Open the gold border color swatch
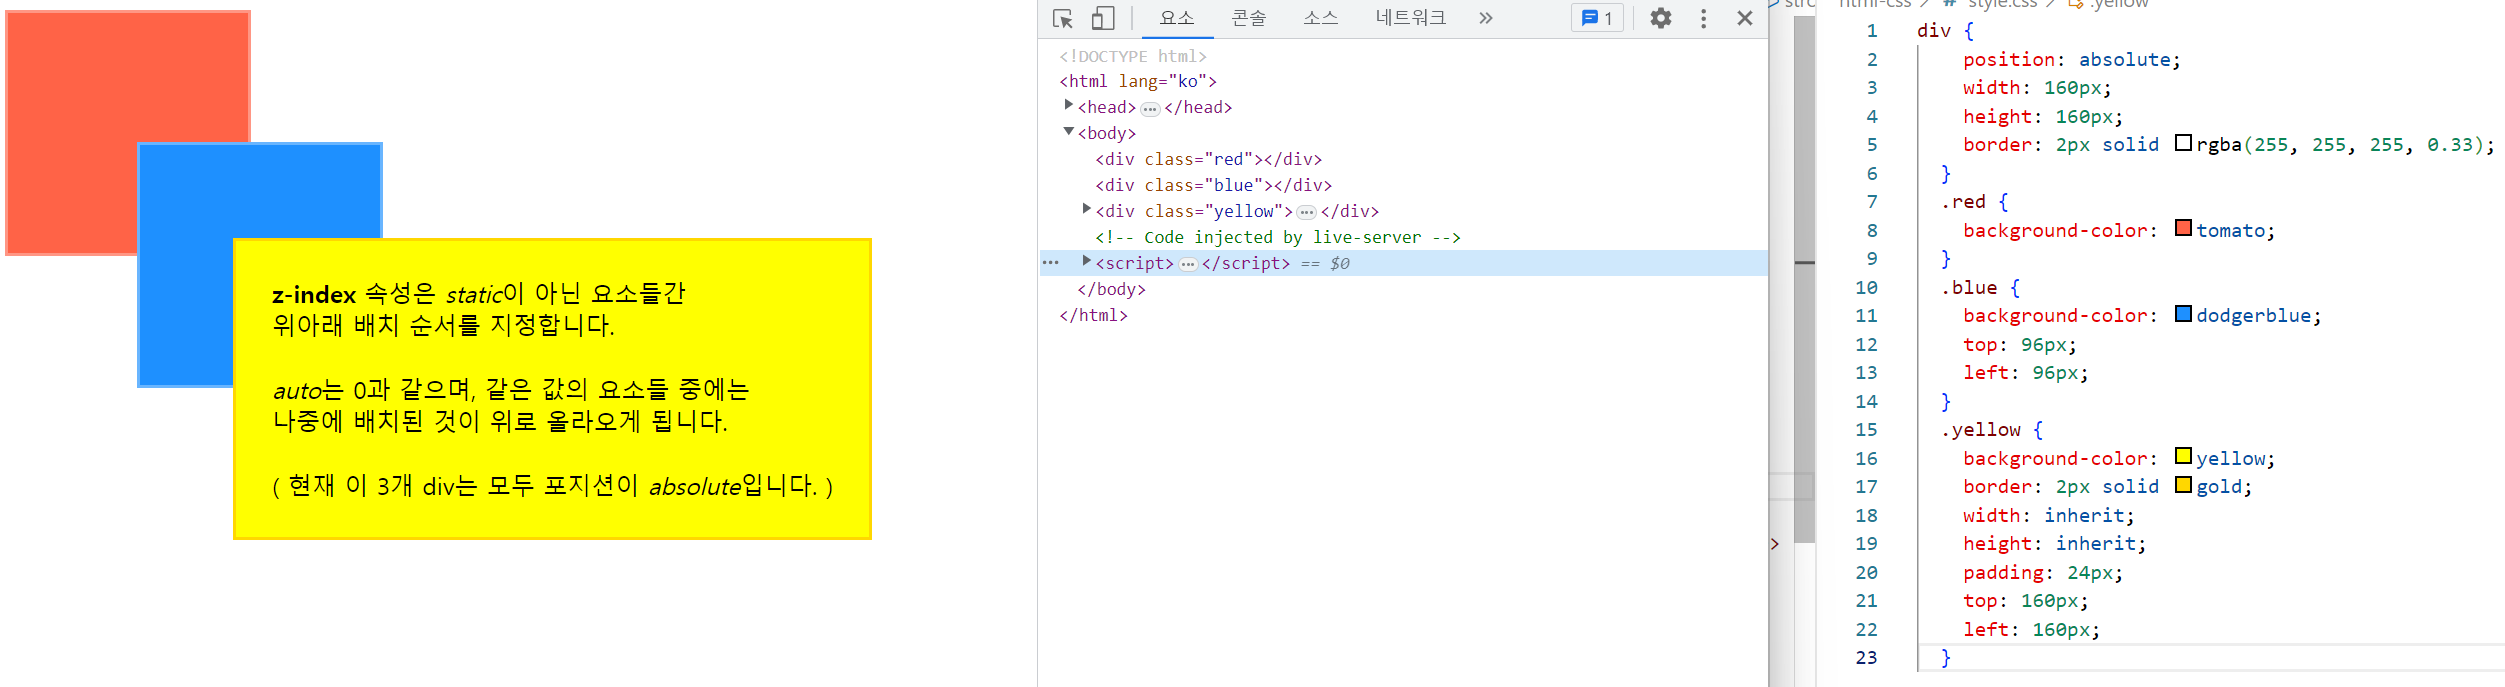Screen dimensions: 2505x687 click(x=2183, y=485)
